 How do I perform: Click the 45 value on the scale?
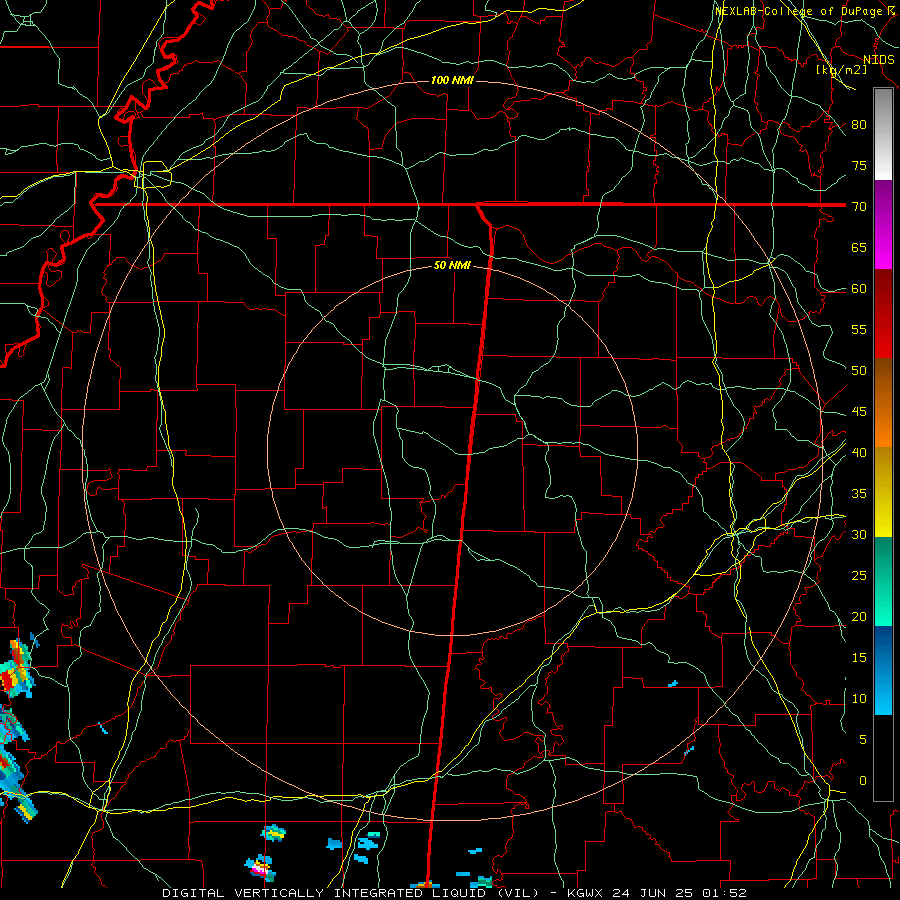pyautogui.click(x=859, y=412)
